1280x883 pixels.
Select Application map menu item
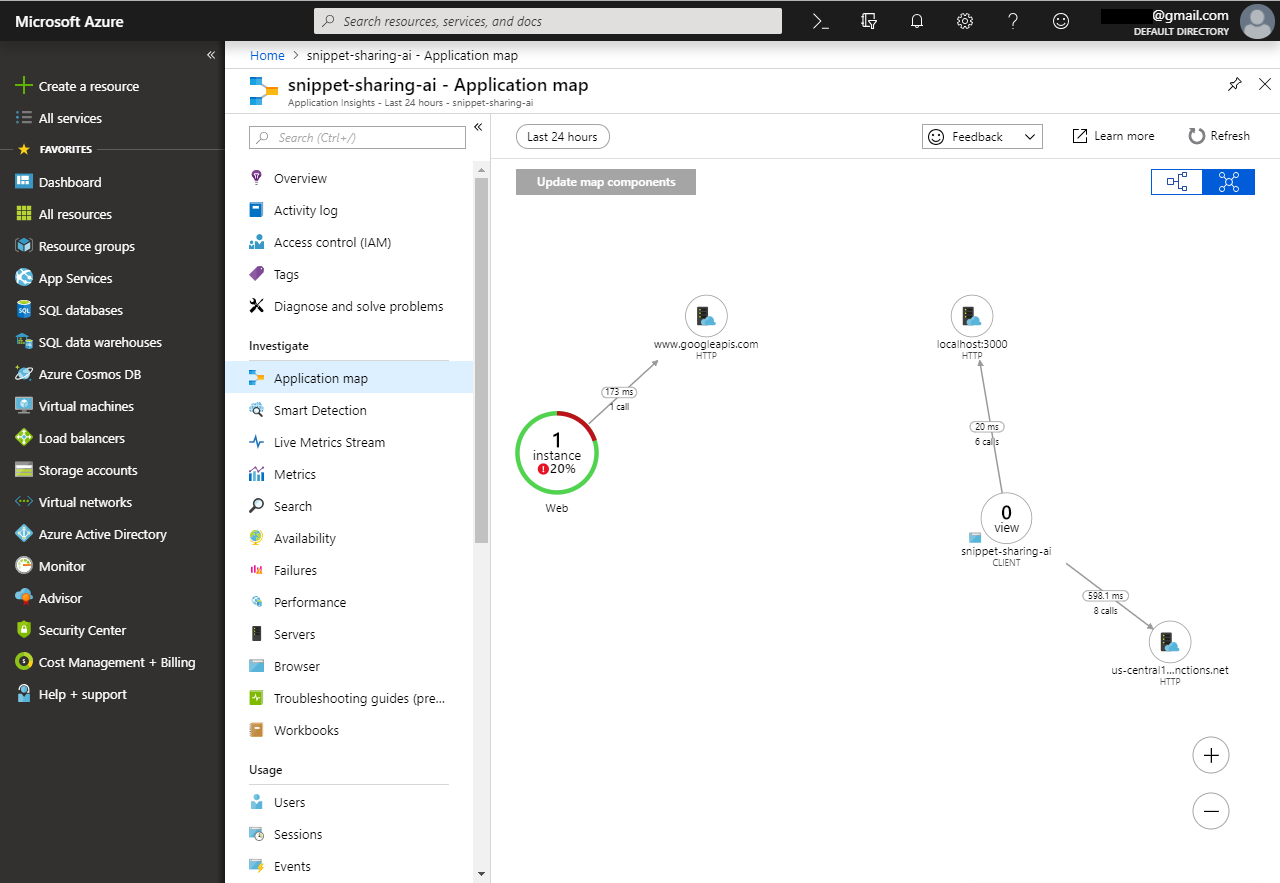[349, 378]
